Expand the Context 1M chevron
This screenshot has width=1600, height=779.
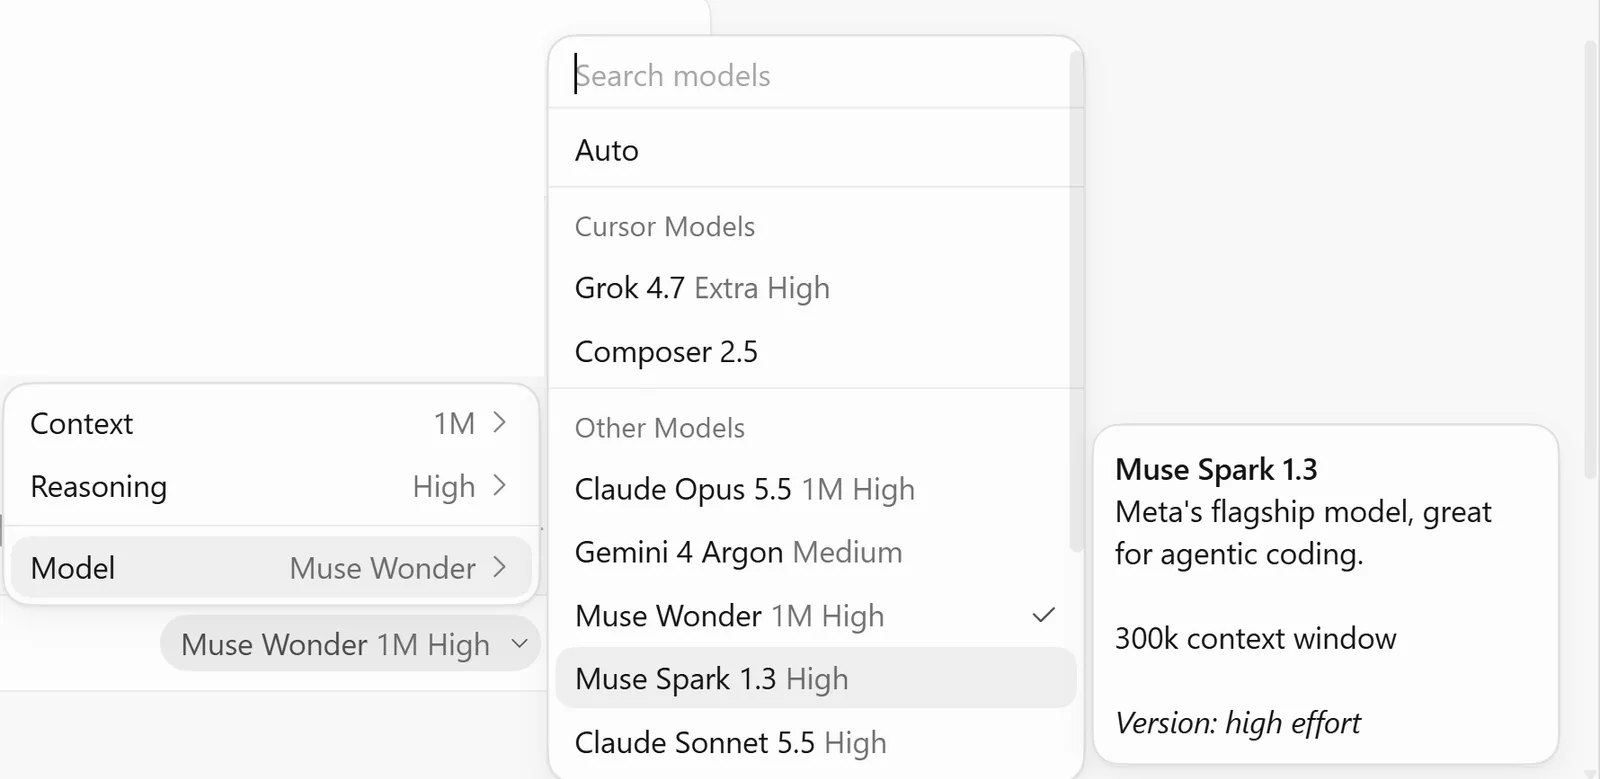[x=500, y=423]
